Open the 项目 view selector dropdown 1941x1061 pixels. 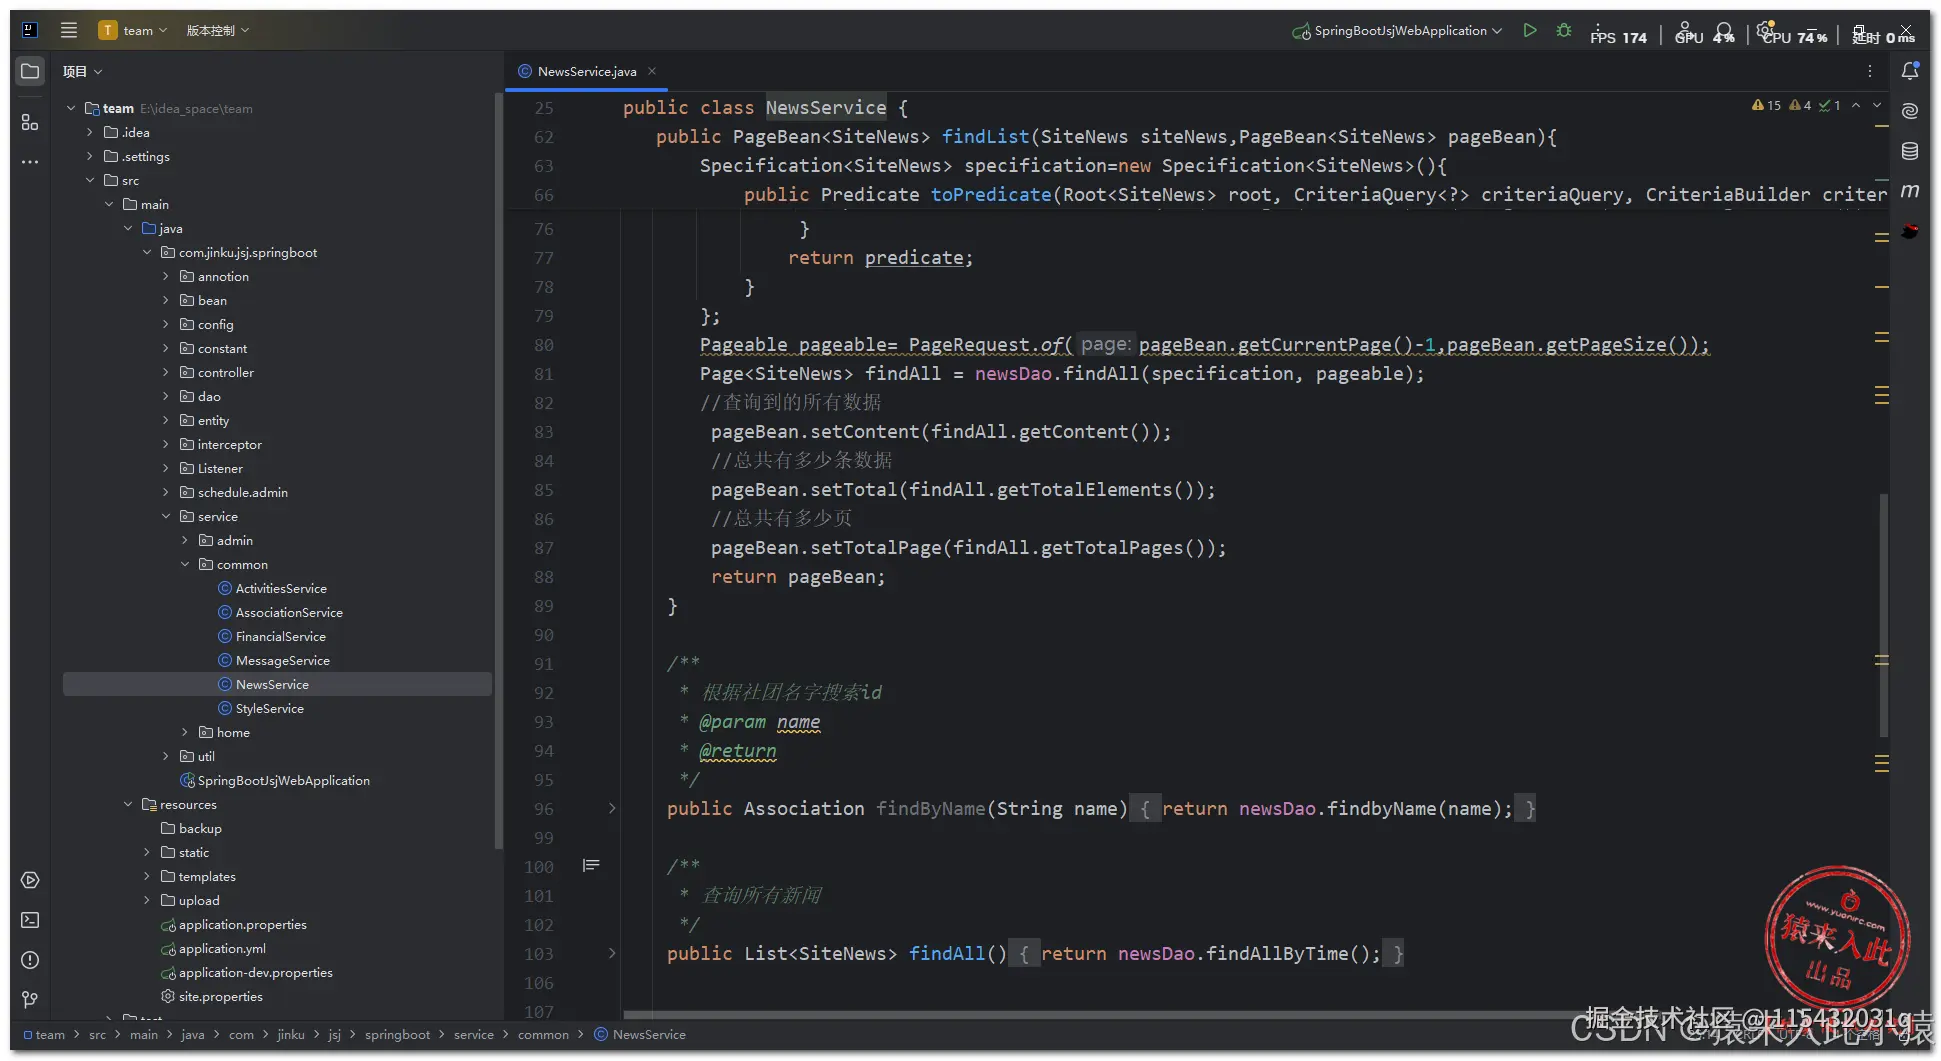point(82,71)
